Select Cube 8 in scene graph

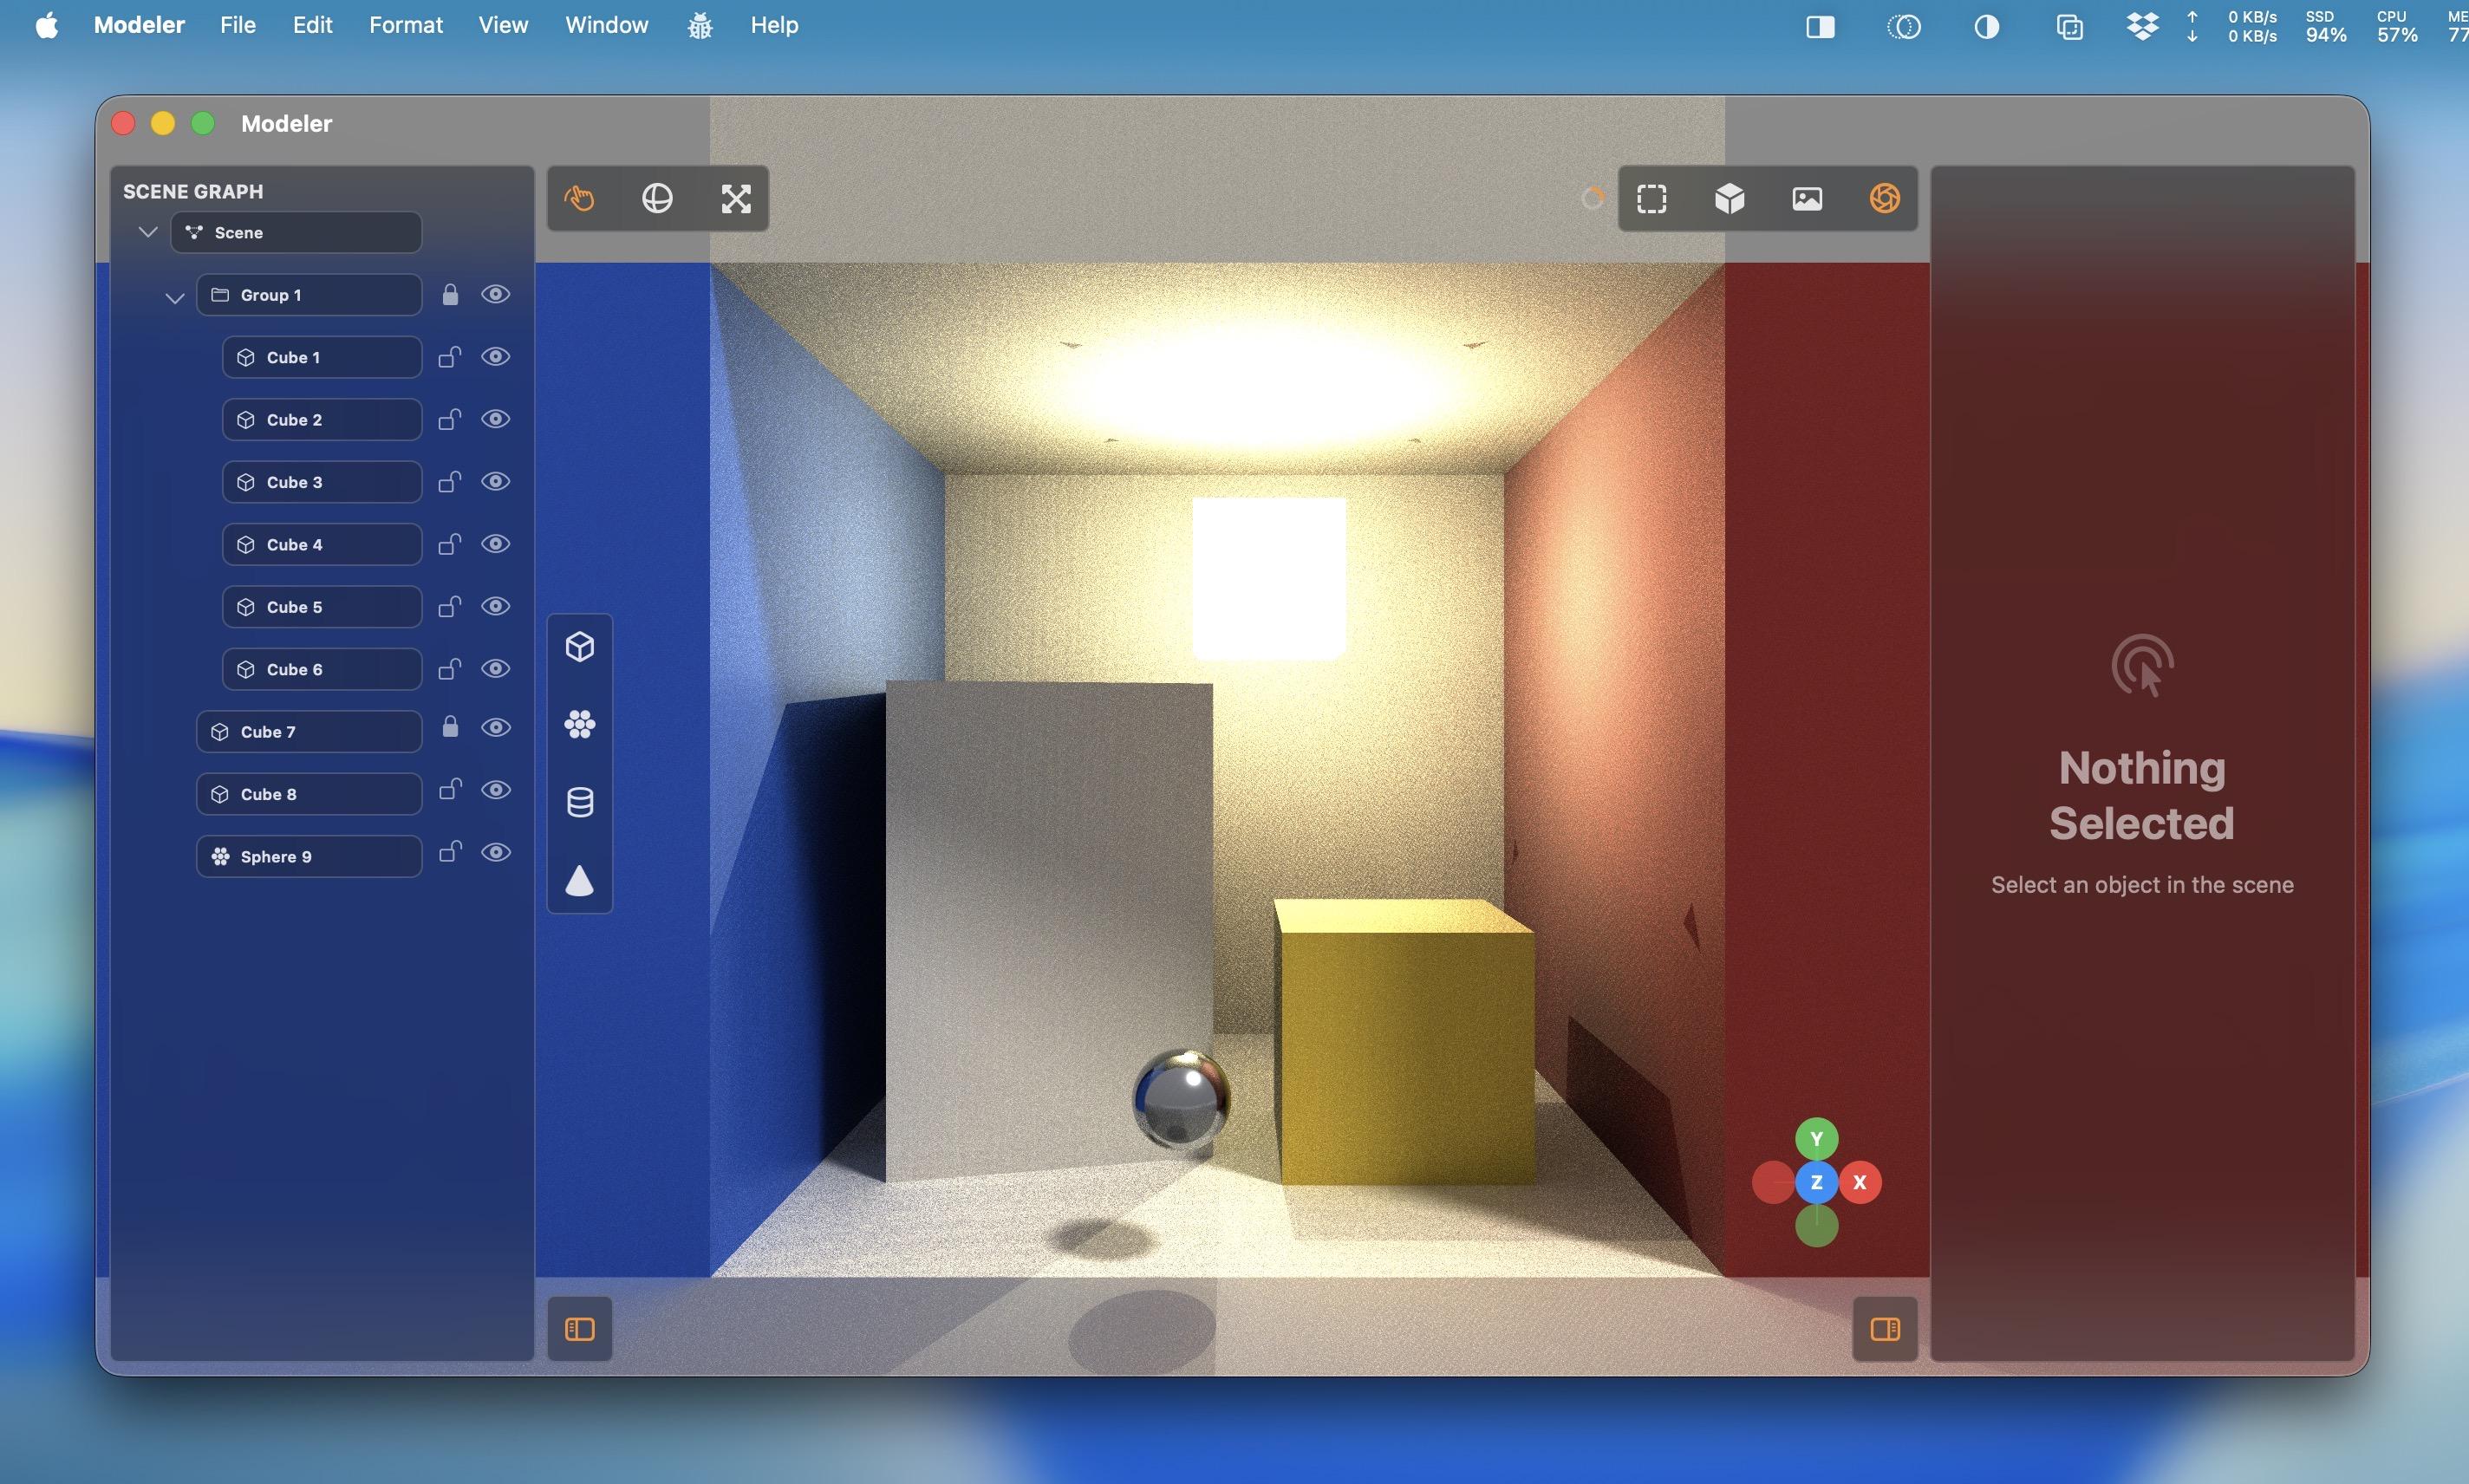(309, 794)
